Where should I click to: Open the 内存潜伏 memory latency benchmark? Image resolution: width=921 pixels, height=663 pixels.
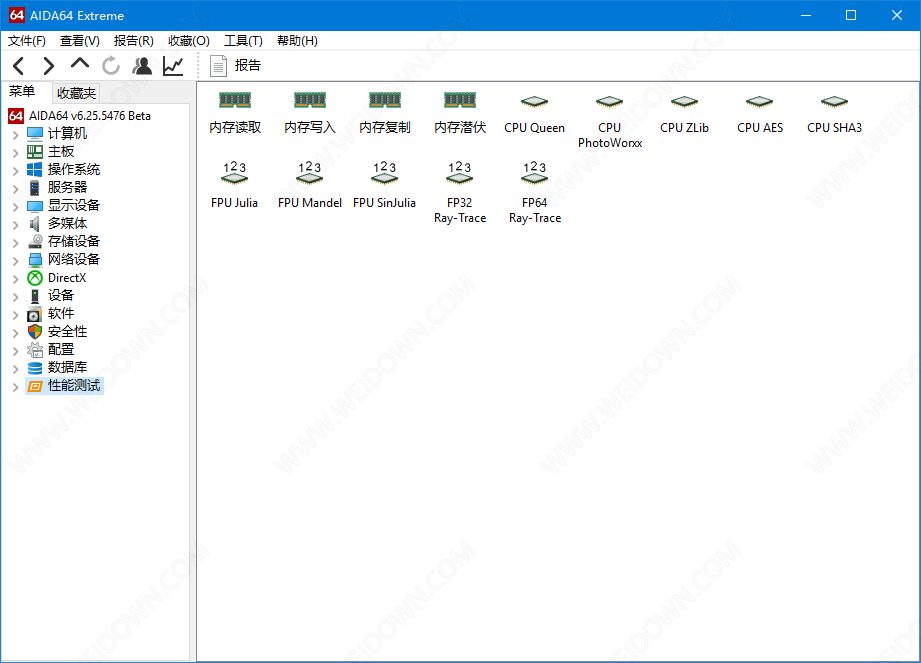[460, 113]
